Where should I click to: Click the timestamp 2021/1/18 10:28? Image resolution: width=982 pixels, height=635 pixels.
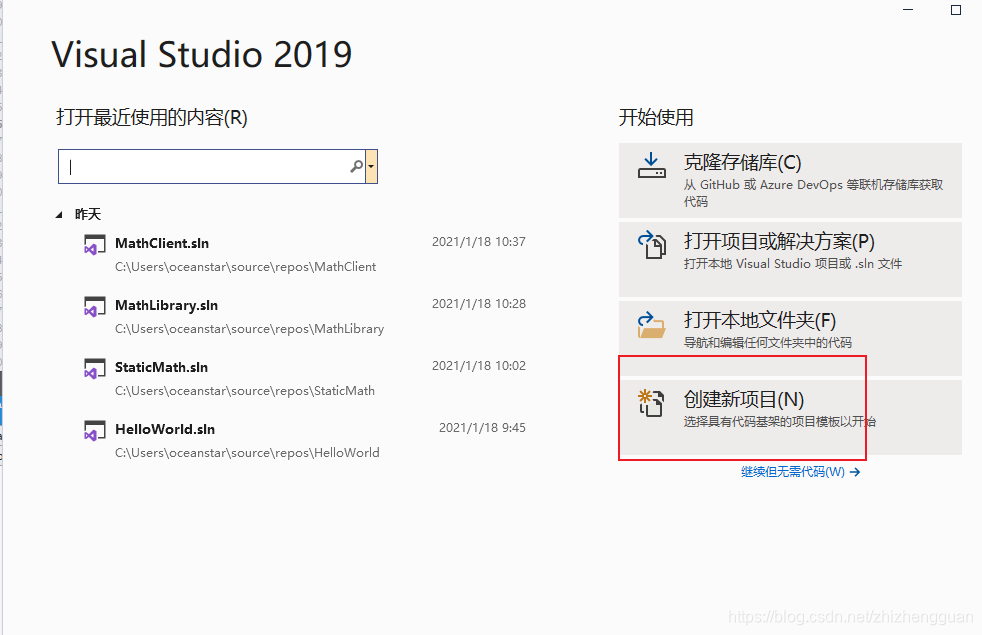478,304
